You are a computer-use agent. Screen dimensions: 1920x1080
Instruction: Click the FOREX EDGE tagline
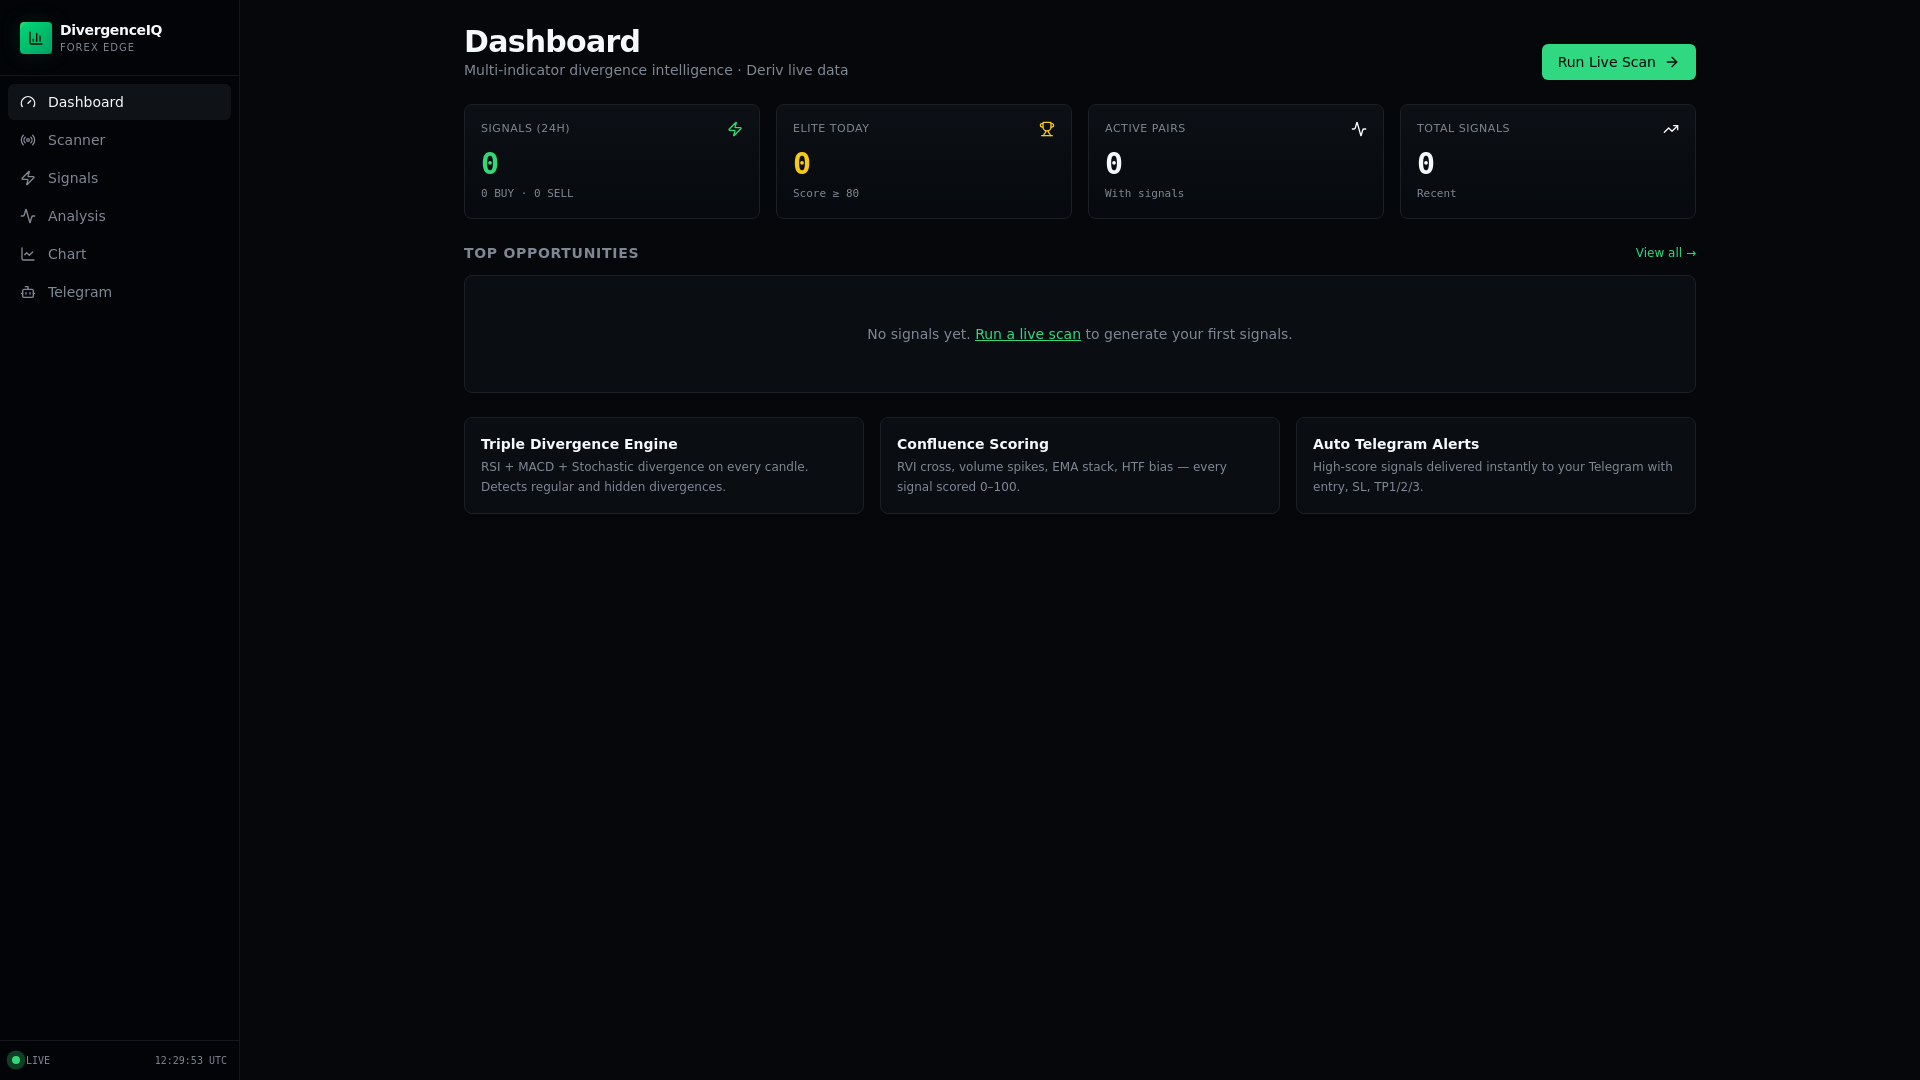(97, 47)
